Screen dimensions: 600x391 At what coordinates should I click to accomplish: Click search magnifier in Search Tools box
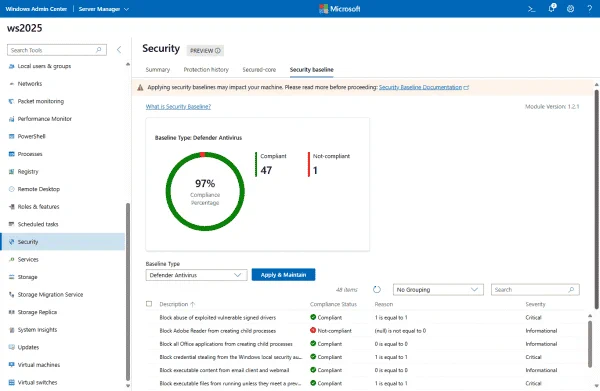[99, 50]
